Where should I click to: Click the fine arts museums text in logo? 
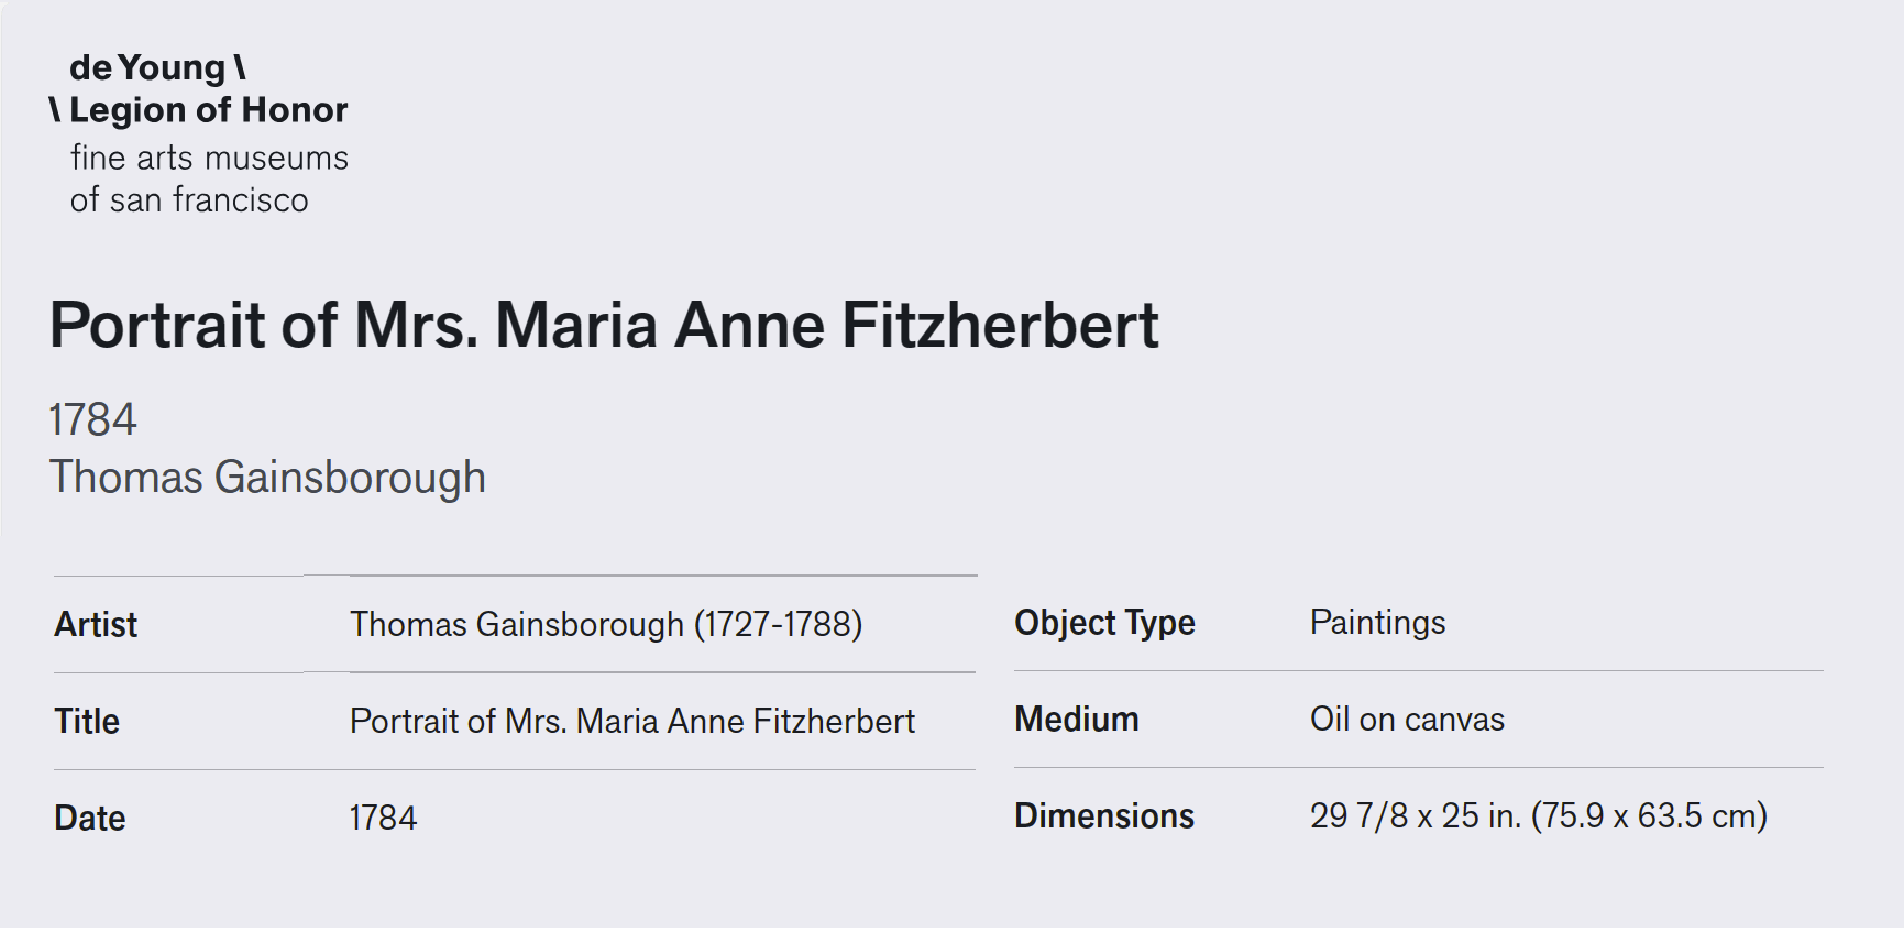[209, 158]
